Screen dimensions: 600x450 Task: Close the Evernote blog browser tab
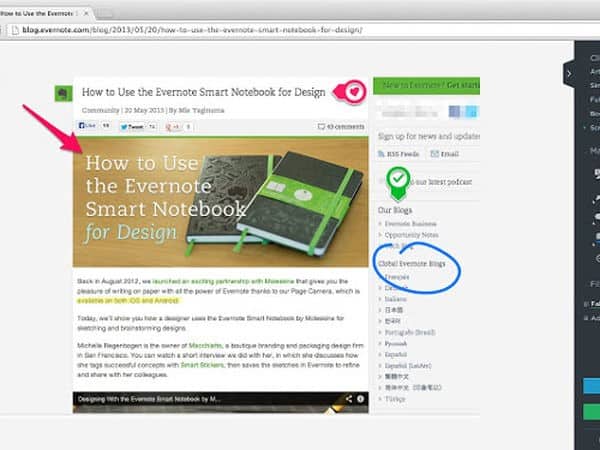coord(86,13)
